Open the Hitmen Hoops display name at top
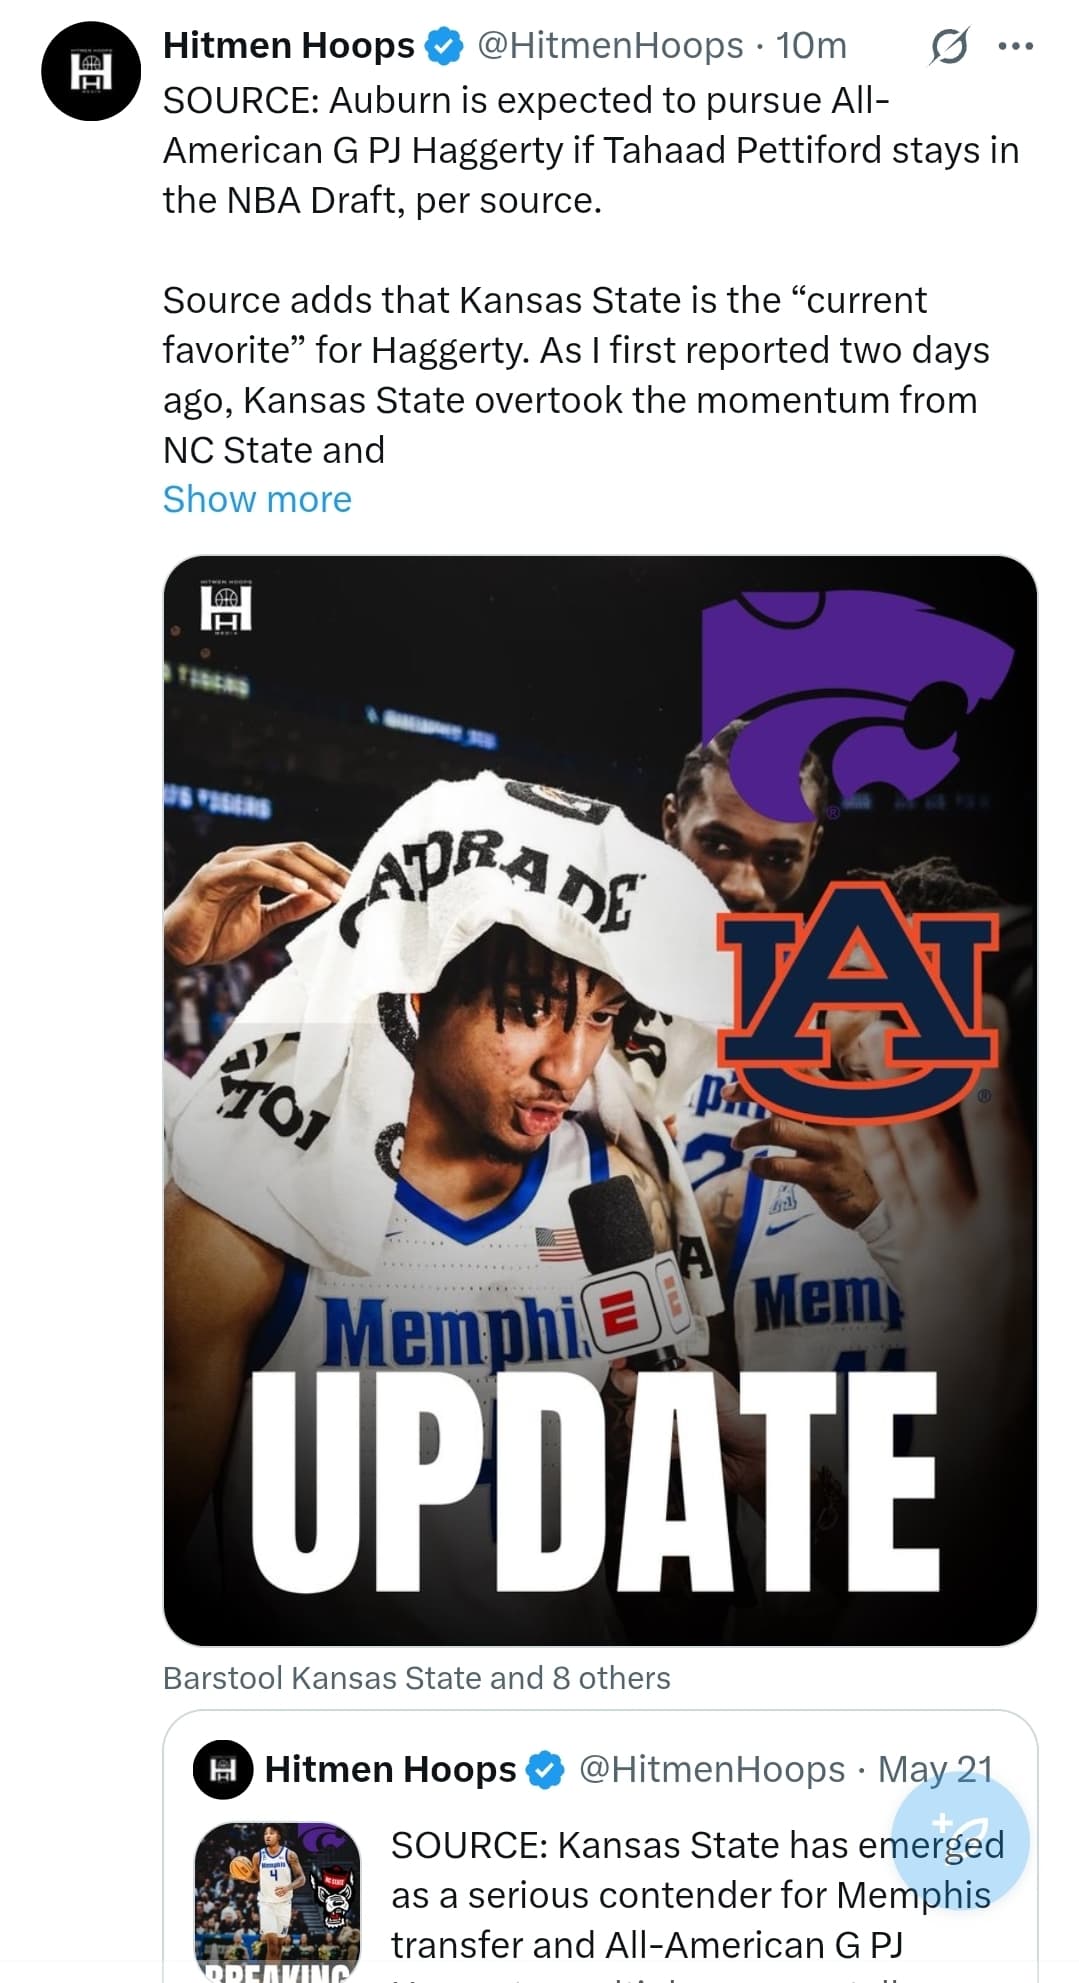This screenshot has height=1983, width=1079. click(x=288, y=46)
